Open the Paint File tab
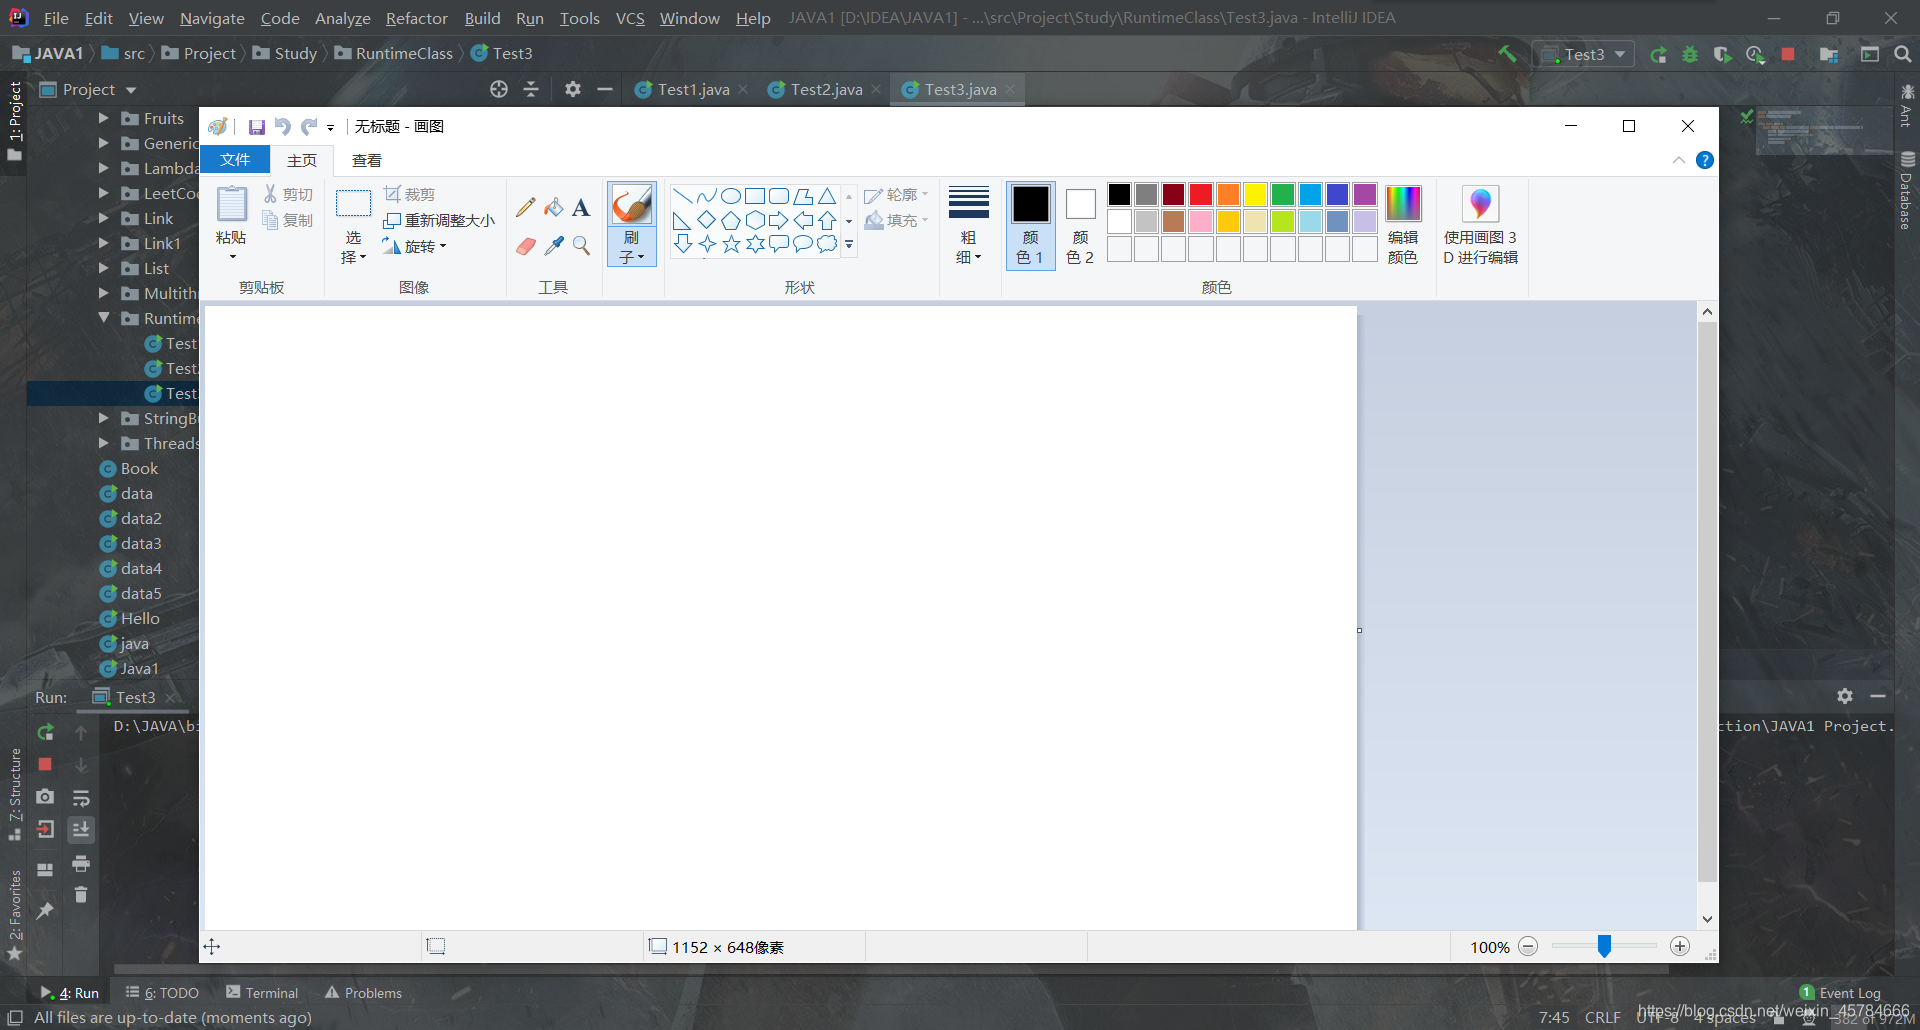 point(235,160)
